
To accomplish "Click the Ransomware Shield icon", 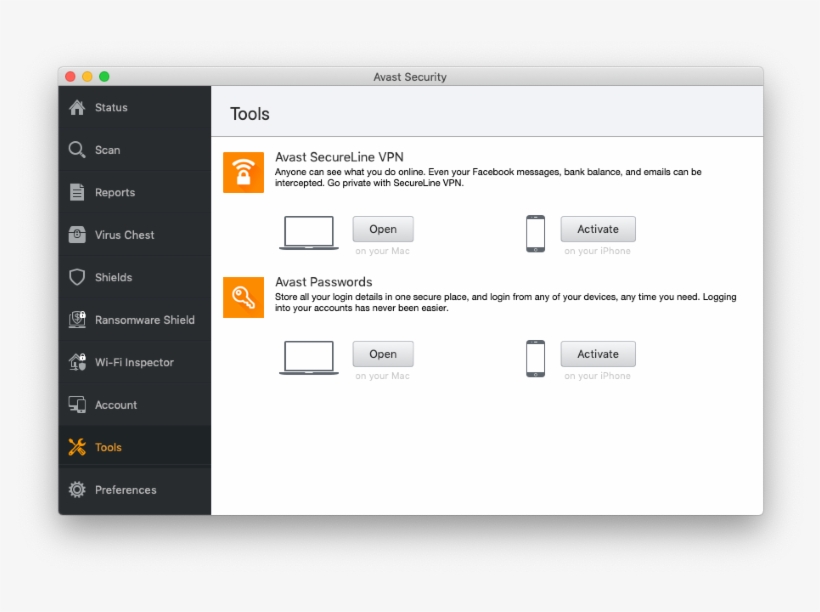I will click(77, 319).
